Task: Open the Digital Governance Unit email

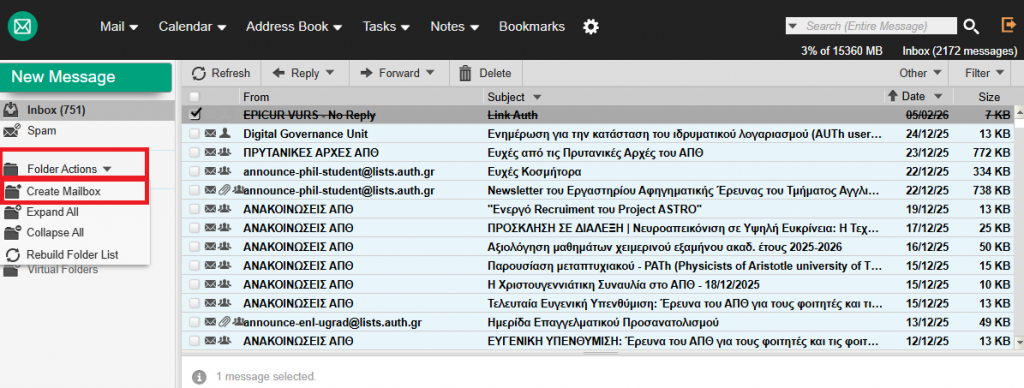Action: (306, 134)
